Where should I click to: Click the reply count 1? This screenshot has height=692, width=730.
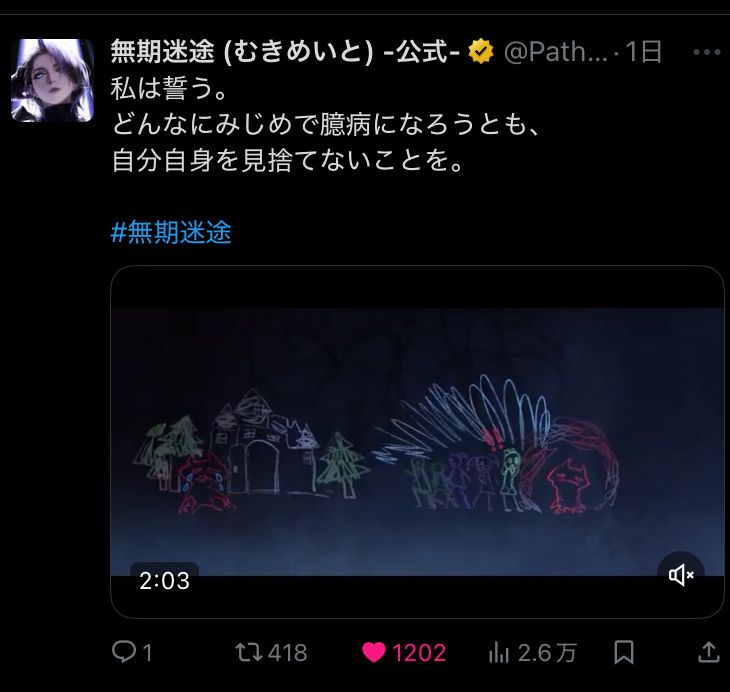pyautogui.click(x=147, y=653)
